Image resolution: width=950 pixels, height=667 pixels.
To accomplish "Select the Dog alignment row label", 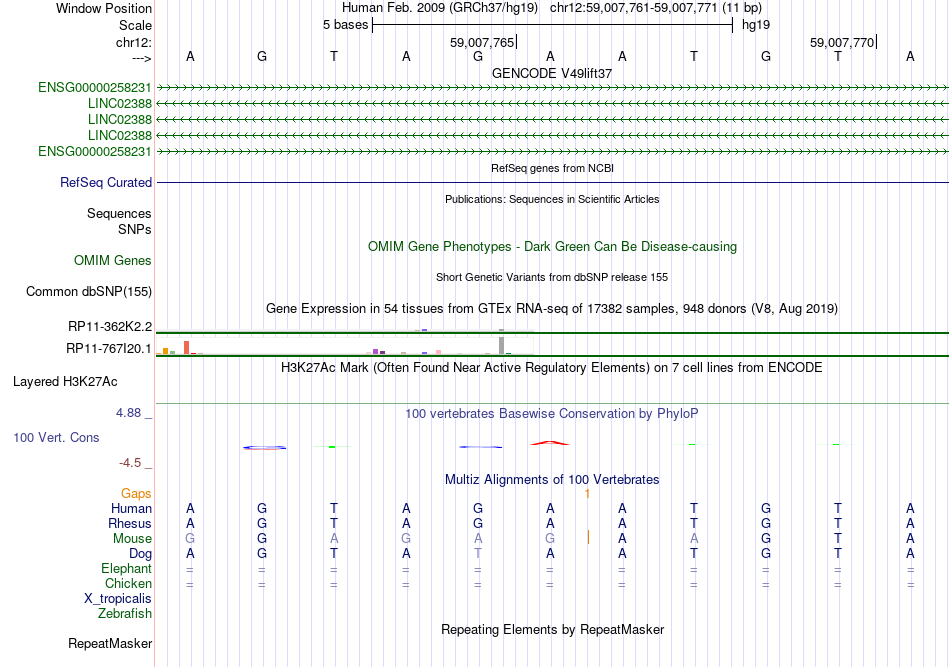I will [141, 554].
